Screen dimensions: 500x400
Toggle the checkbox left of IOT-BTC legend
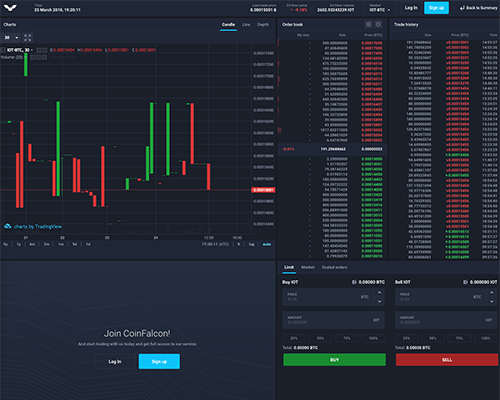coord(3,50)
